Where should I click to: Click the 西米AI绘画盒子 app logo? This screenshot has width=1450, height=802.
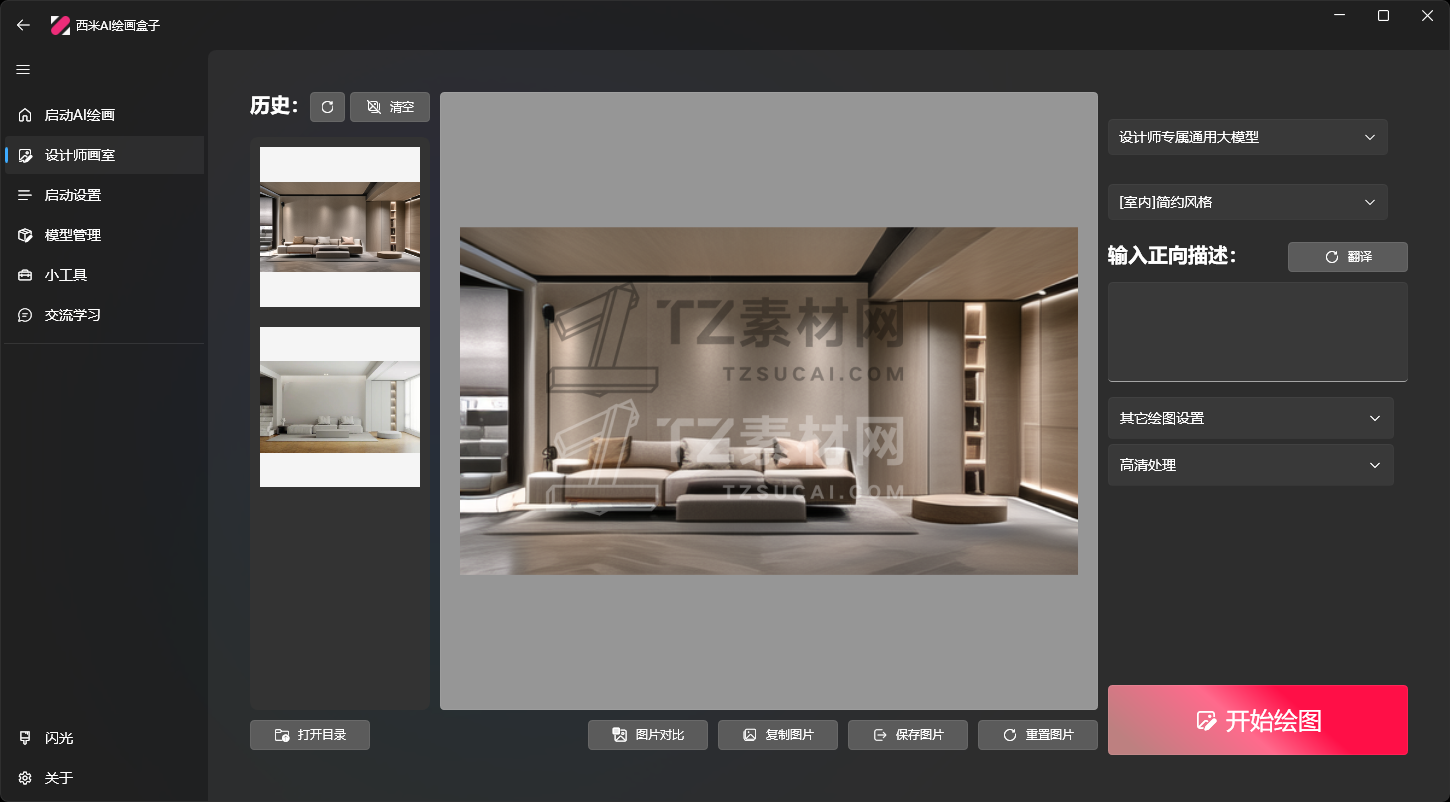[60, 25]
